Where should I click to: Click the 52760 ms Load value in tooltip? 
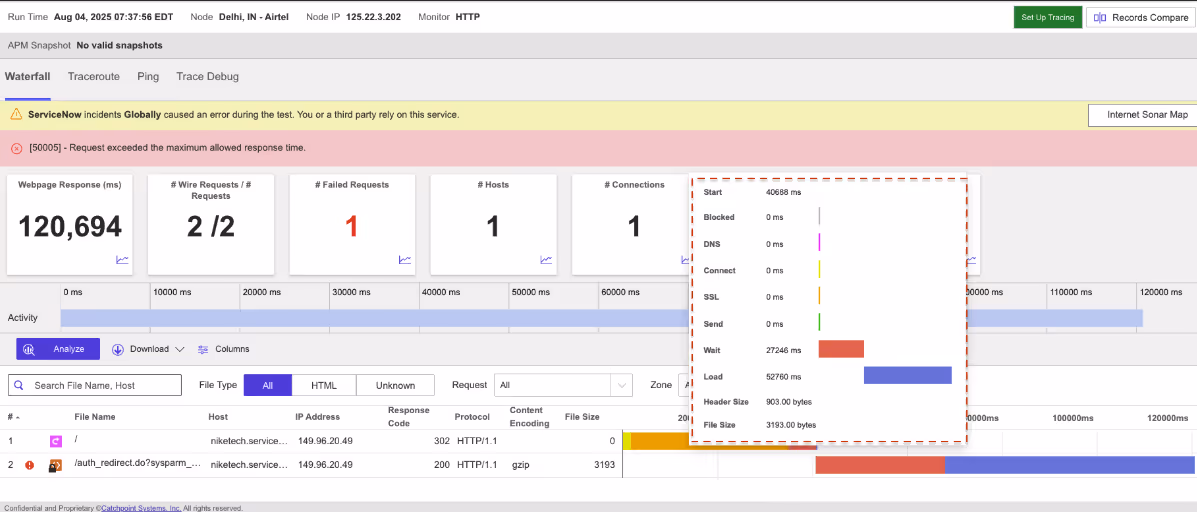pos(783,377)
